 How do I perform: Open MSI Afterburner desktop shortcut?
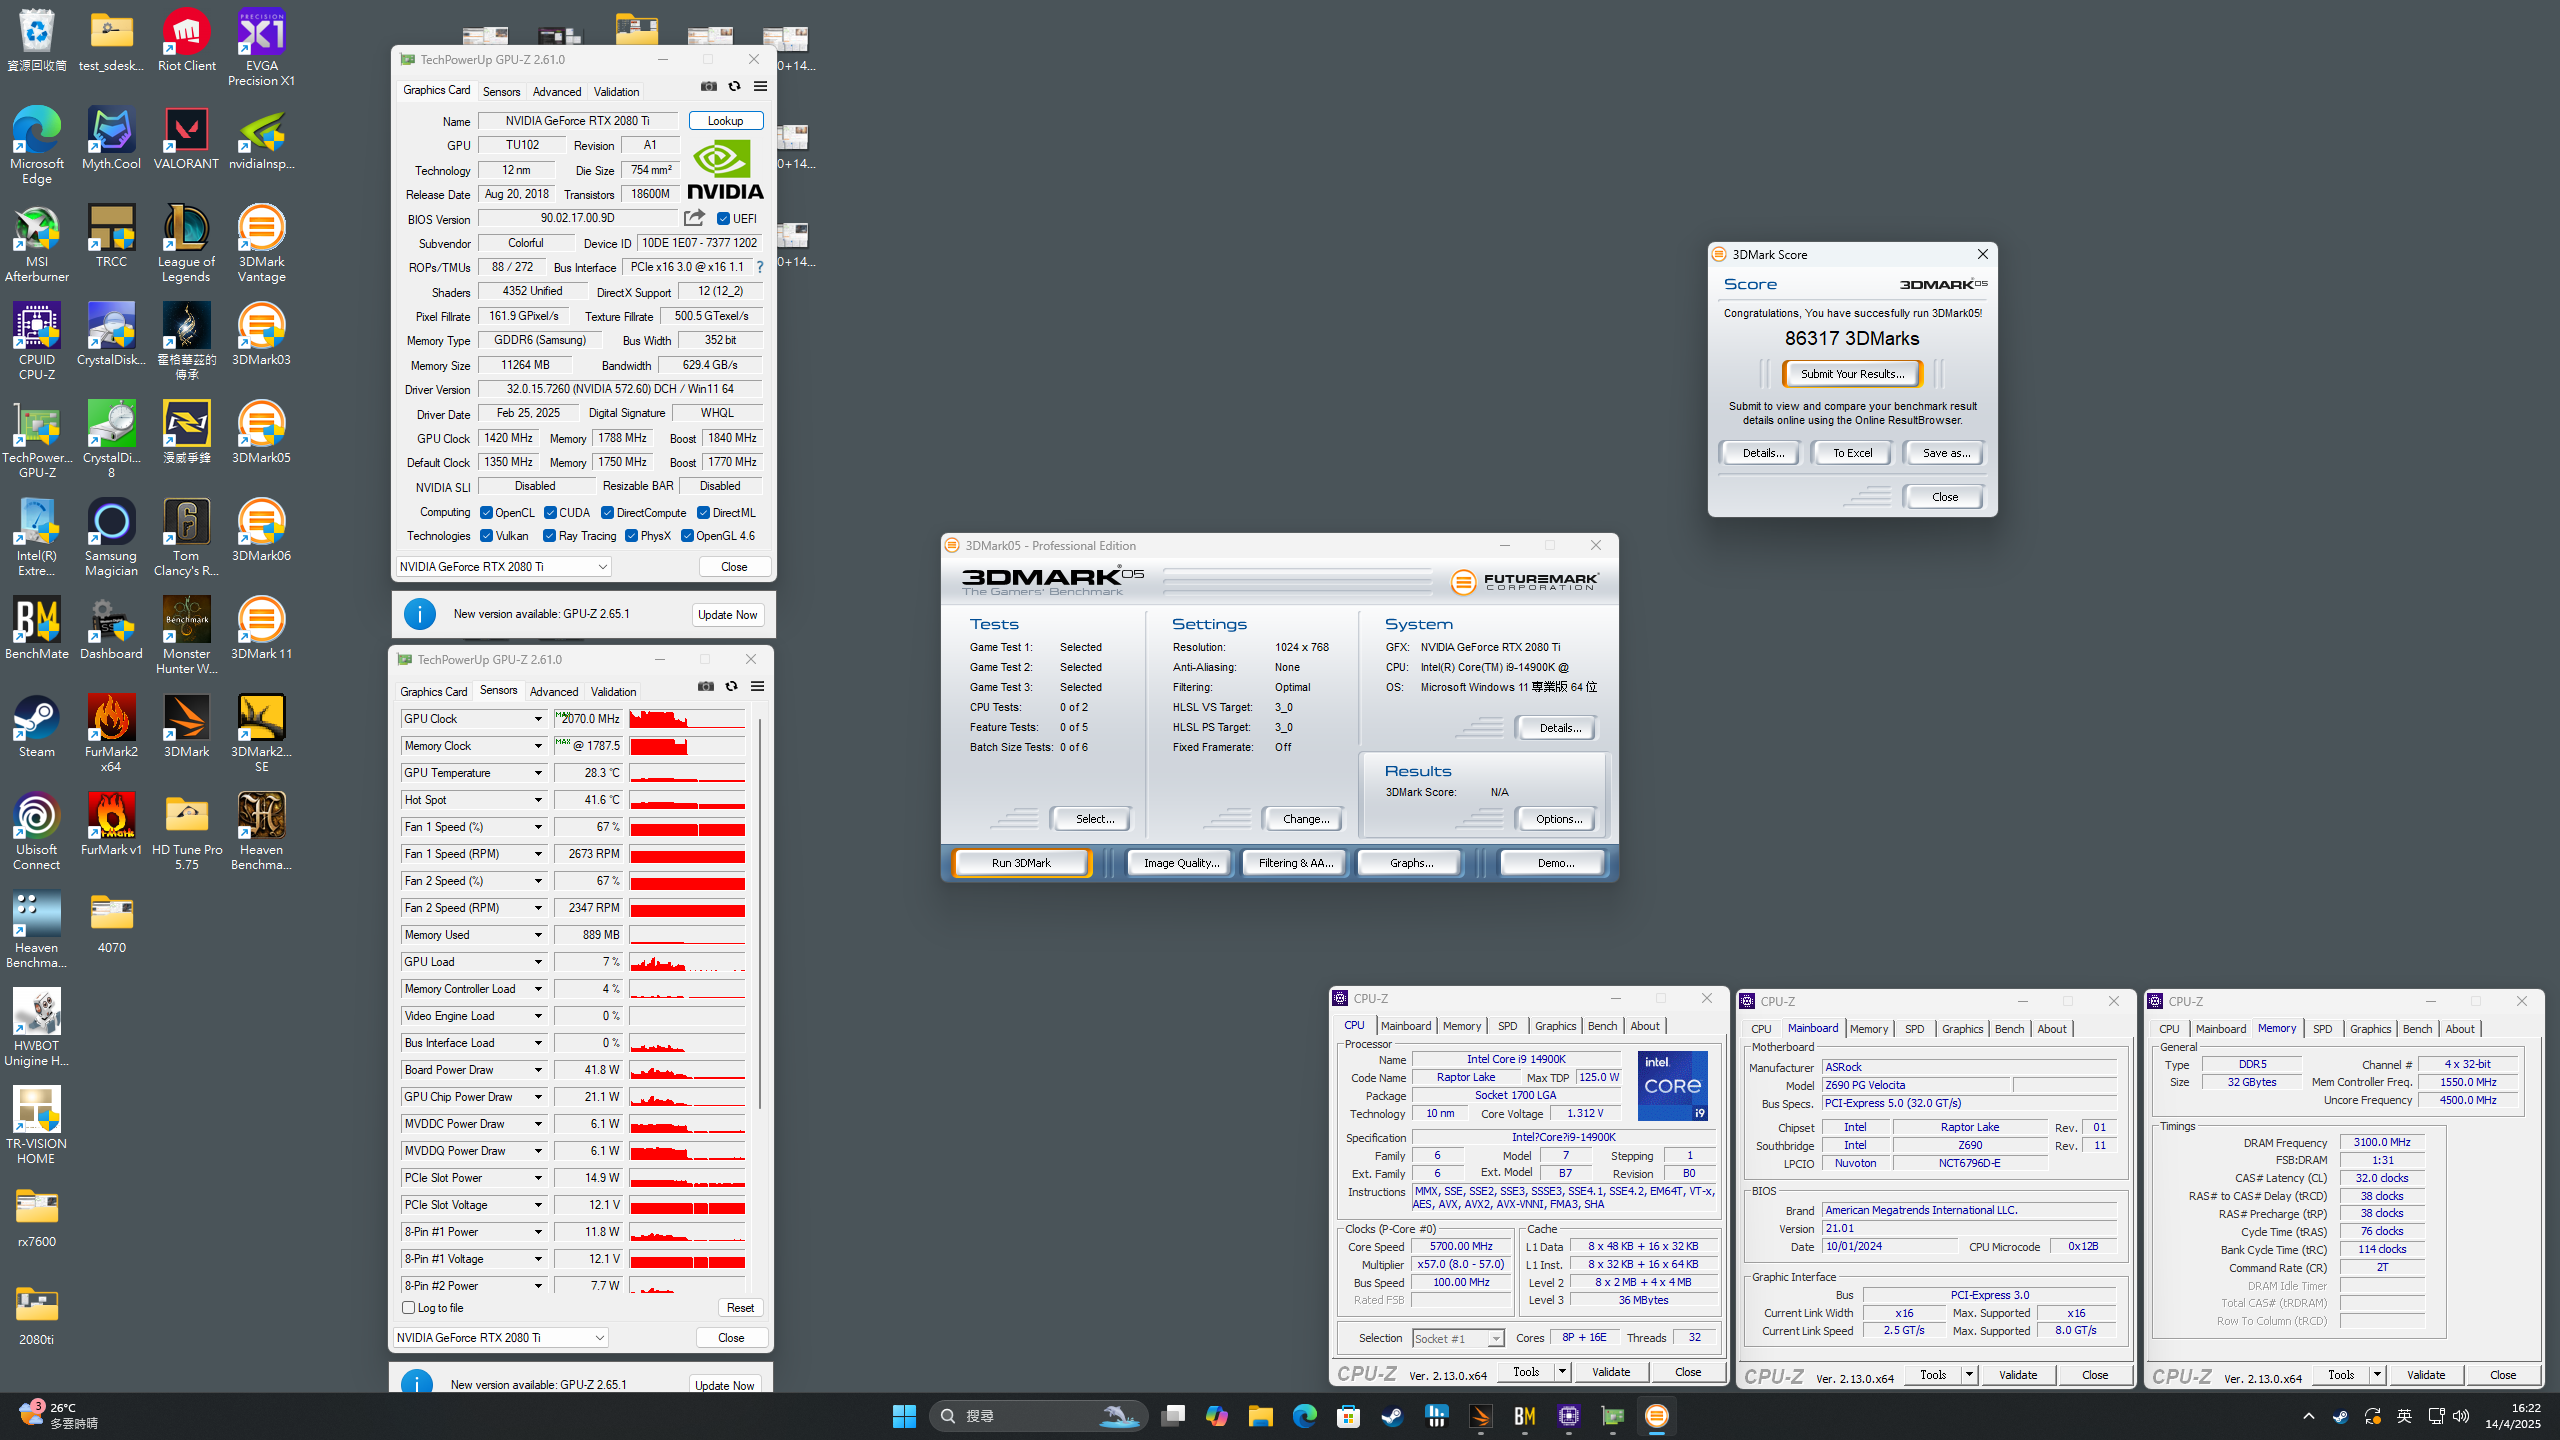pyautogui.click(x=37, y=243)
